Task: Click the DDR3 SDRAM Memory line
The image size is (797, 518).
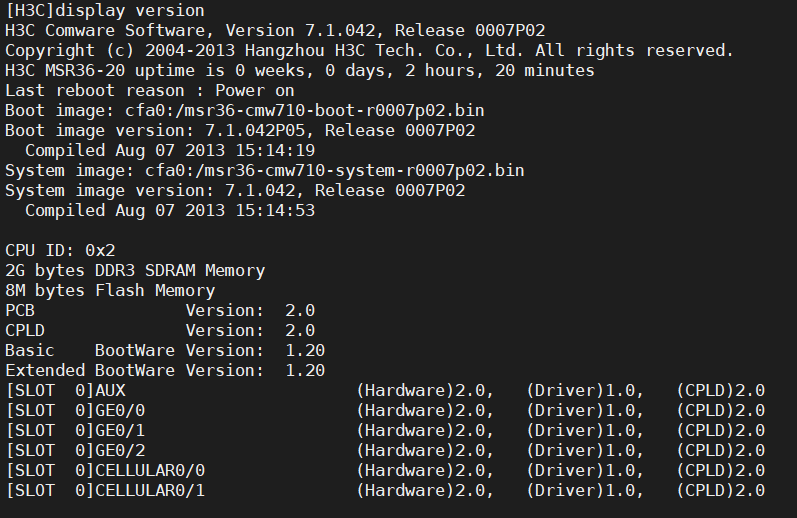Action: point(134,270)
